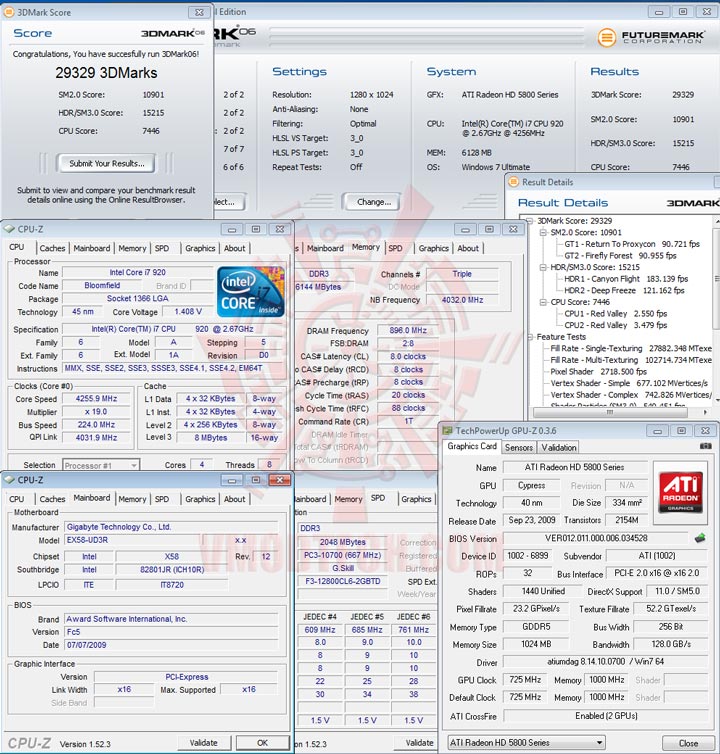720x754 pixels.
Task: Collapse the SM2.0 Score tree node
Action: click(543, 232)
